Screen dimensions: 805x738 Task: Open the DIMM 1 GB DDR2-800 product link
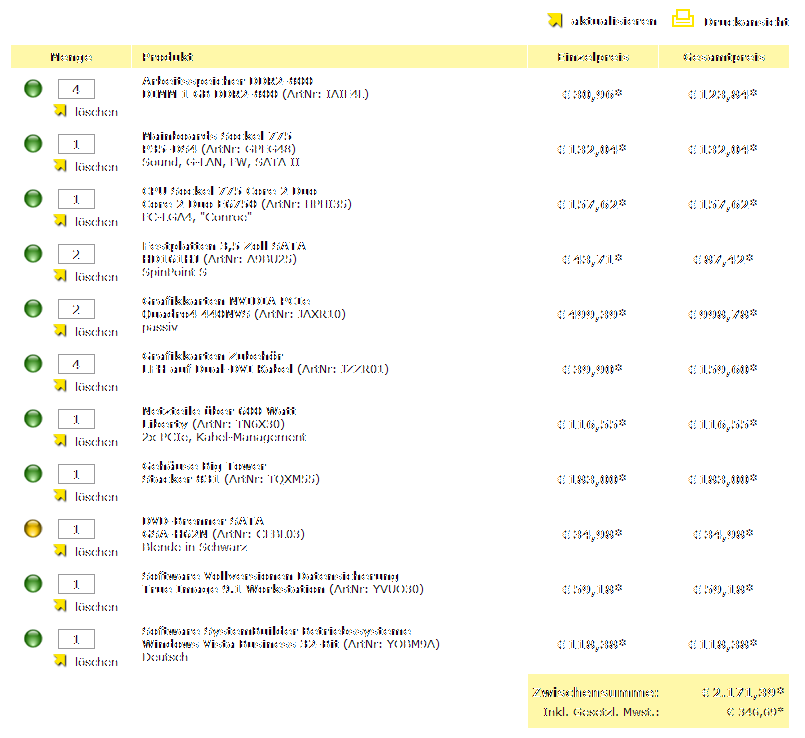(210, 95)
